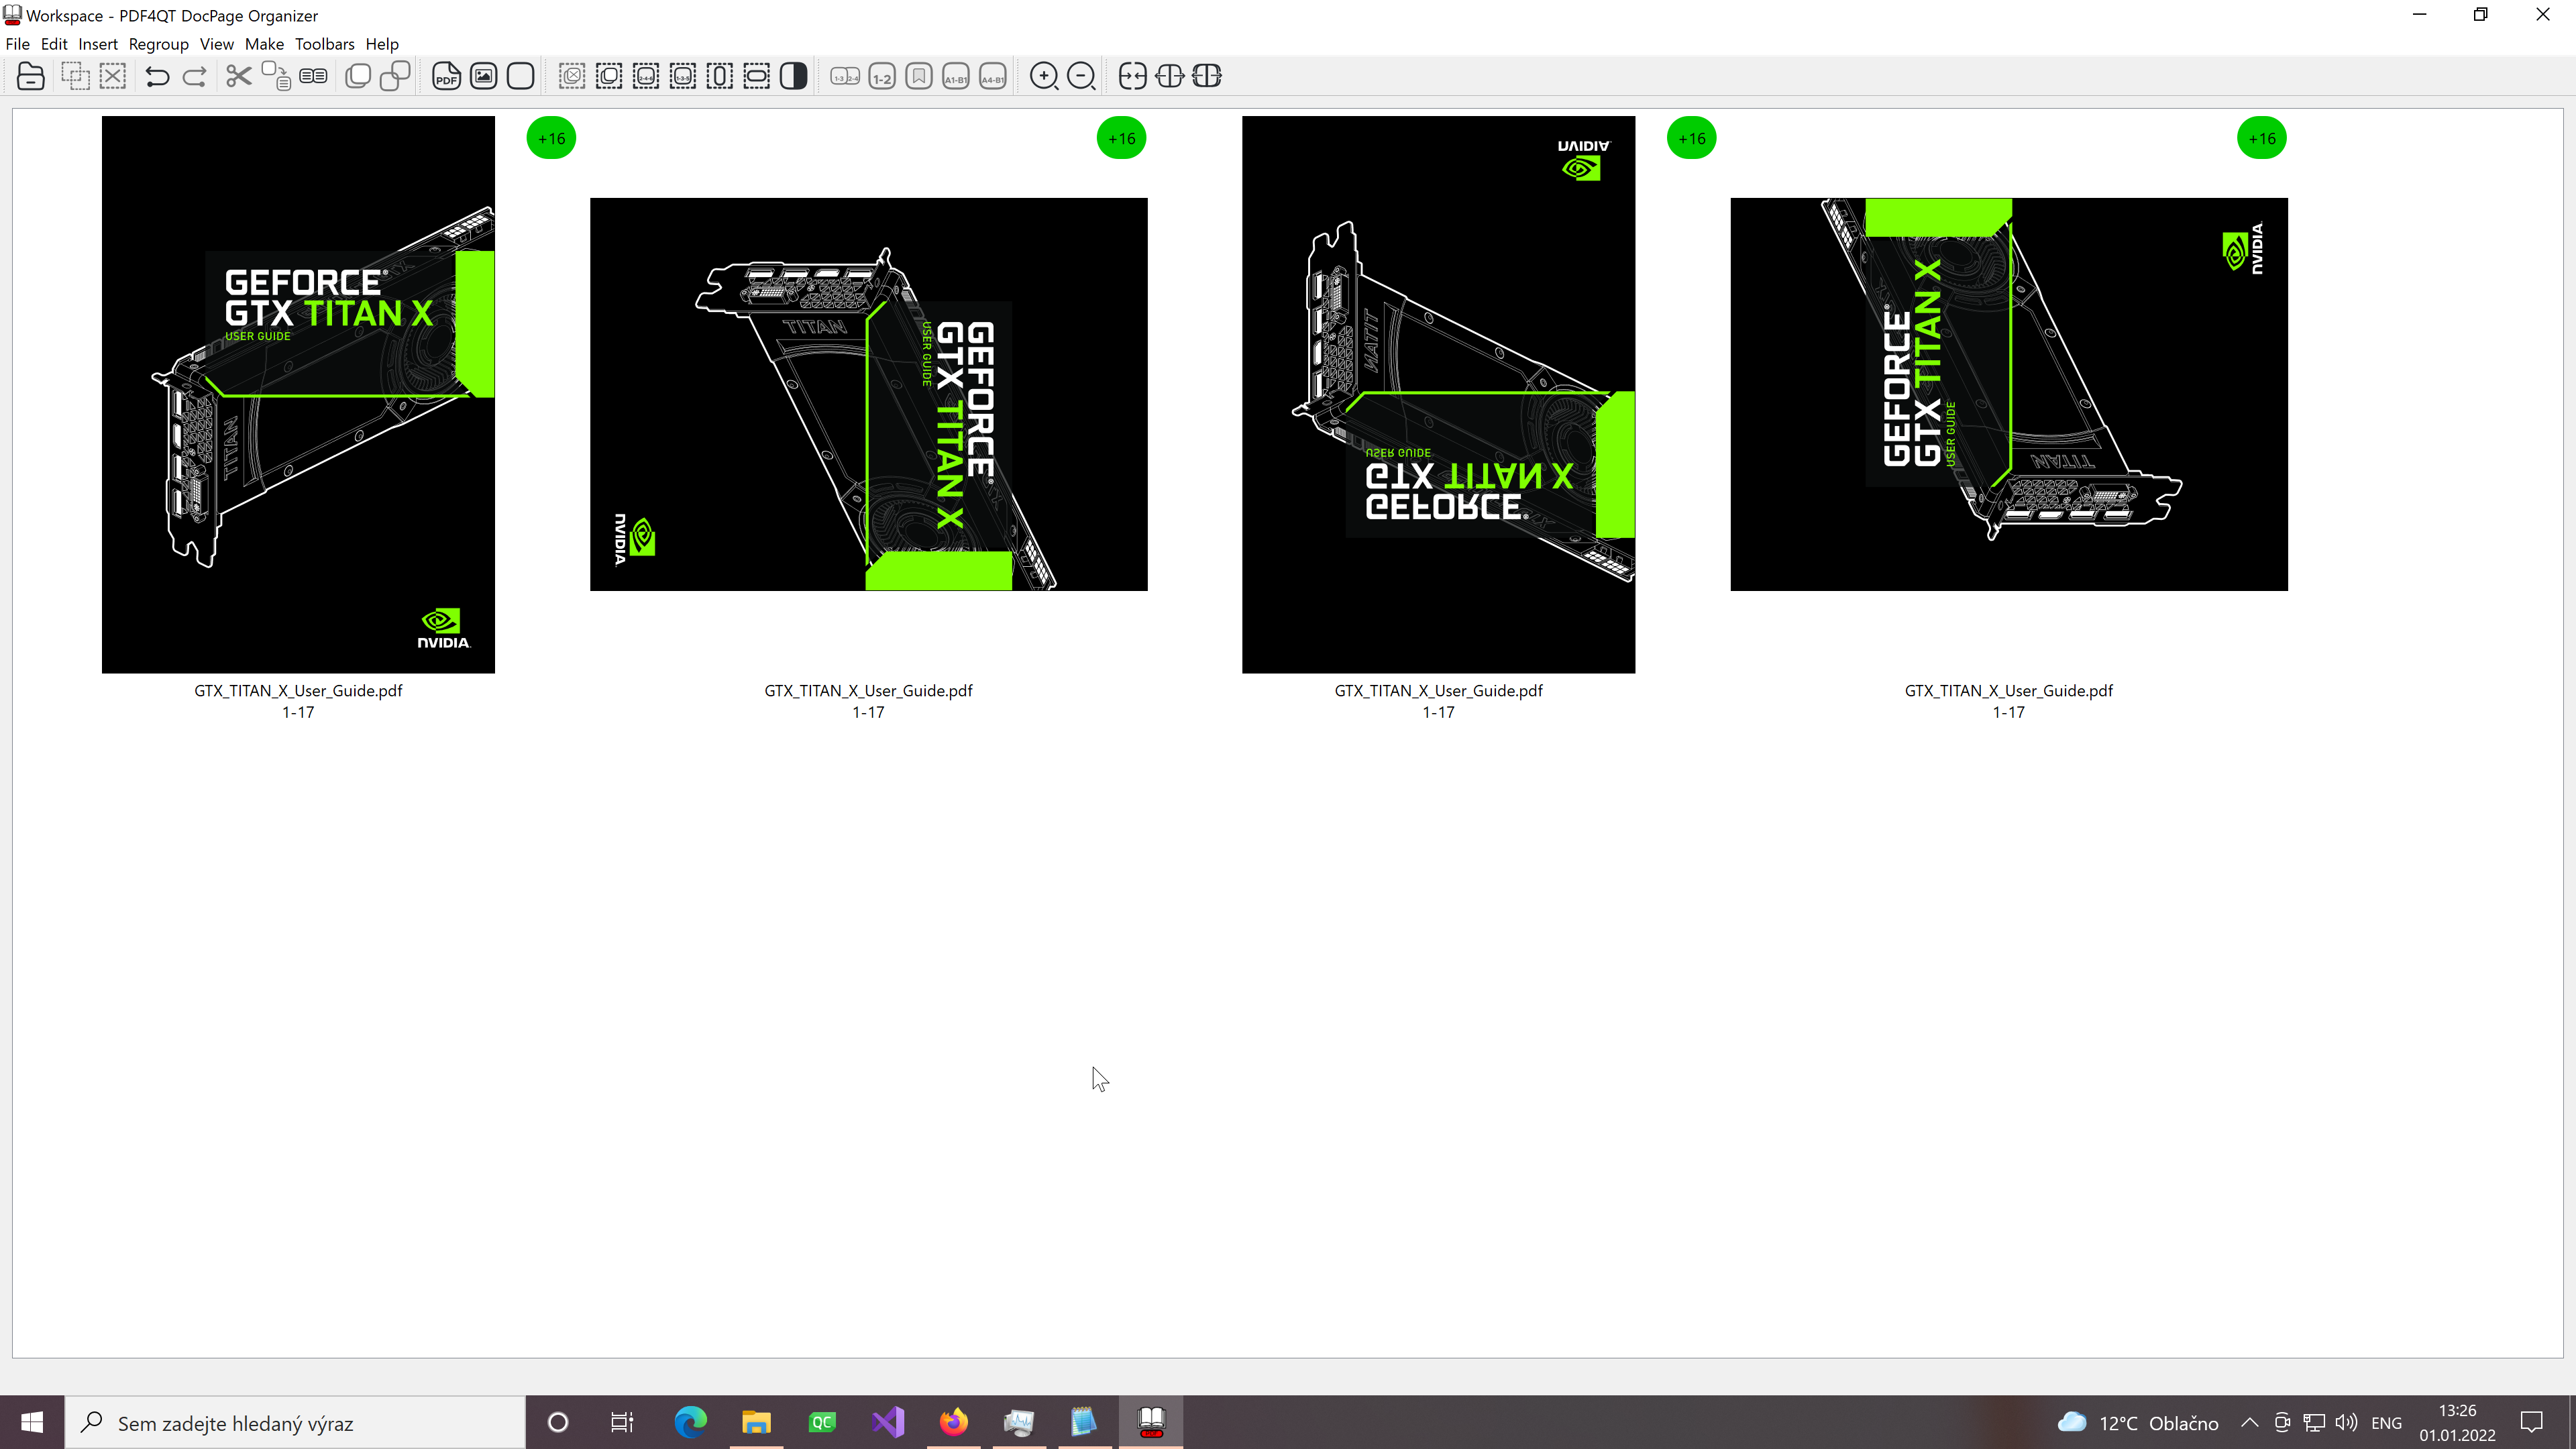Click the fourth GTX_TITAN_X_User_Guide.pdf file name

coord(2009,690)
